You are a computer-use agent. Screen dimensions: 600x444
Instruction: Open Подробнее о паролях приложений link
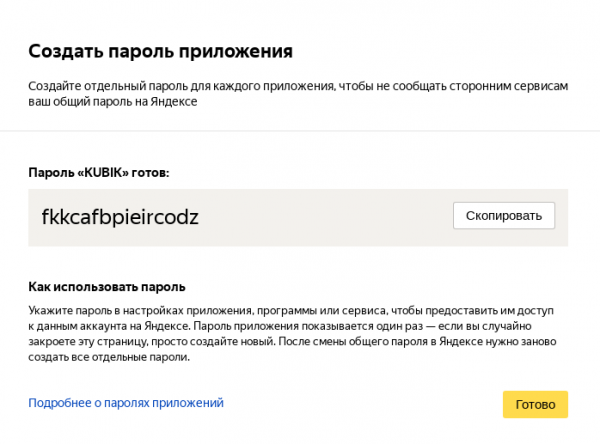126,403
